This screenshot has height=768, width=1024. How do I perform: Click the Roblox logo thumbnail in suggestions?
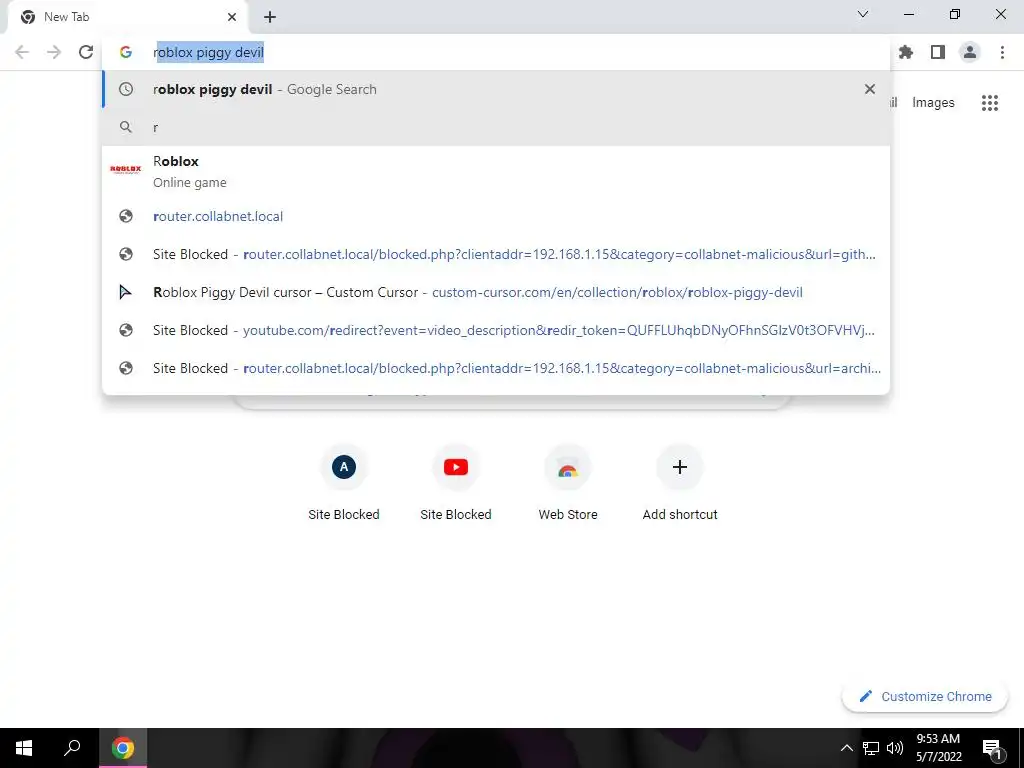126,170
